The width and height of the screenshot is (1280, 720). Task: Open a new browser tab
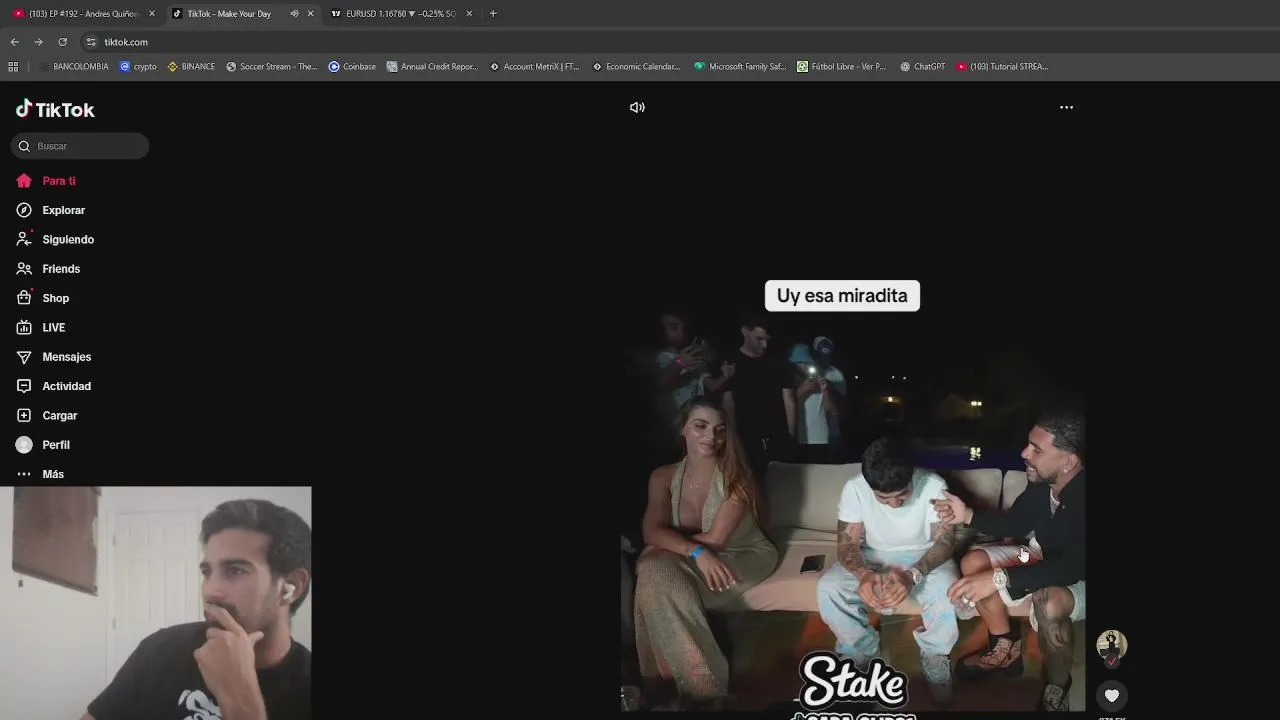493,14
